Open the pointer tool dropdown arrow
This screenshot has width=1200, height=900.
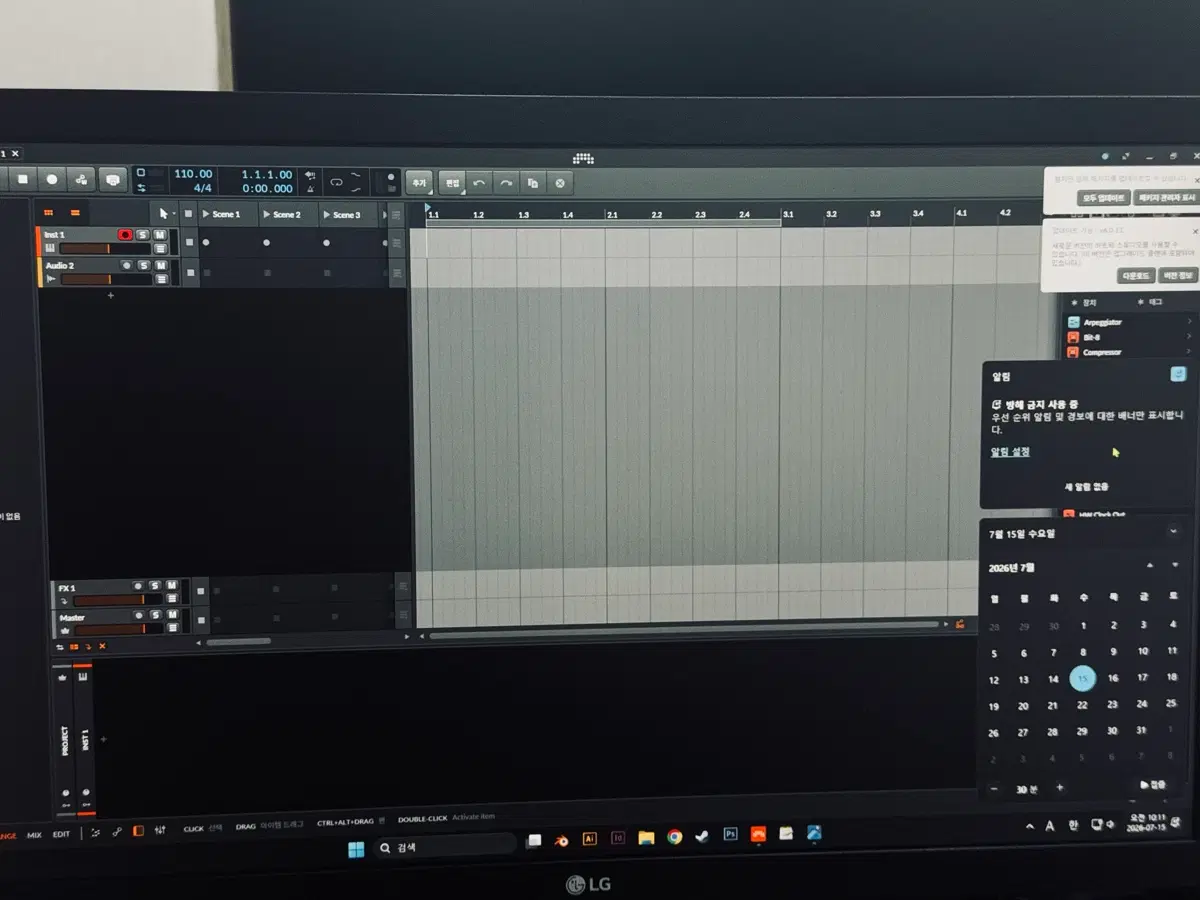174,214
